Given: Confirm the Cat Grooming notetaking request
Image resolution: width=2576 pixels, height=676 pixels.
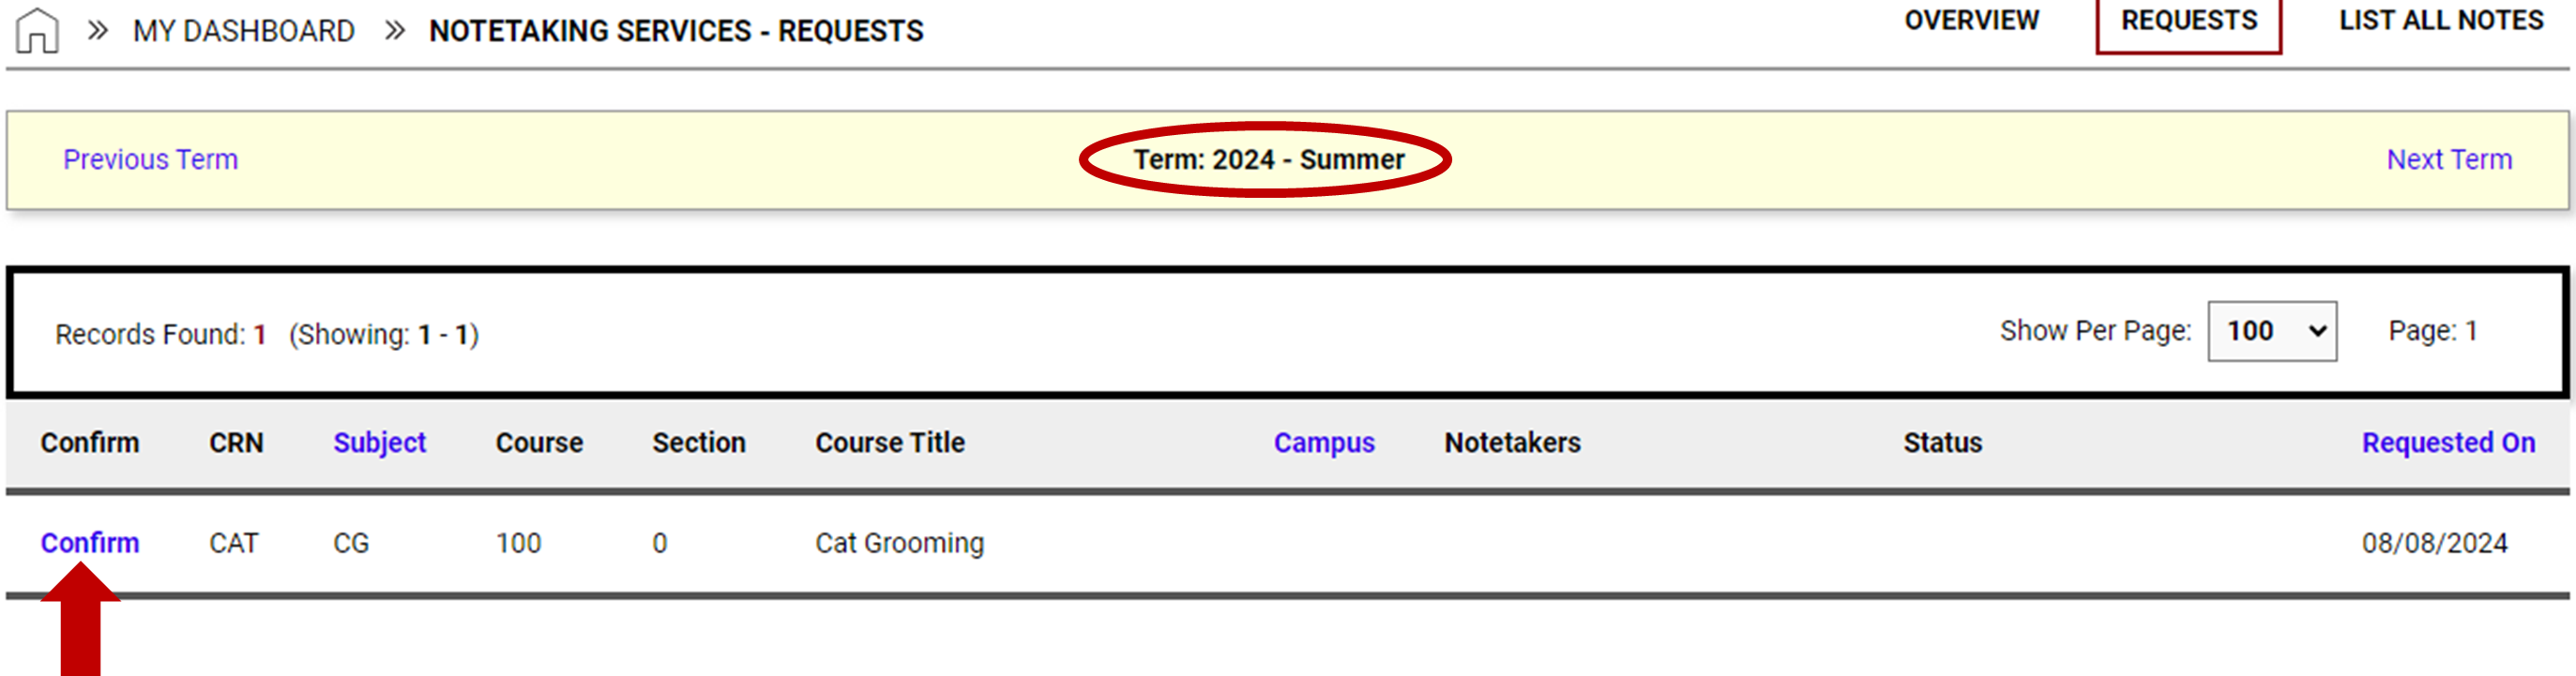Looking at the screenshot, I should click(90, 543).
